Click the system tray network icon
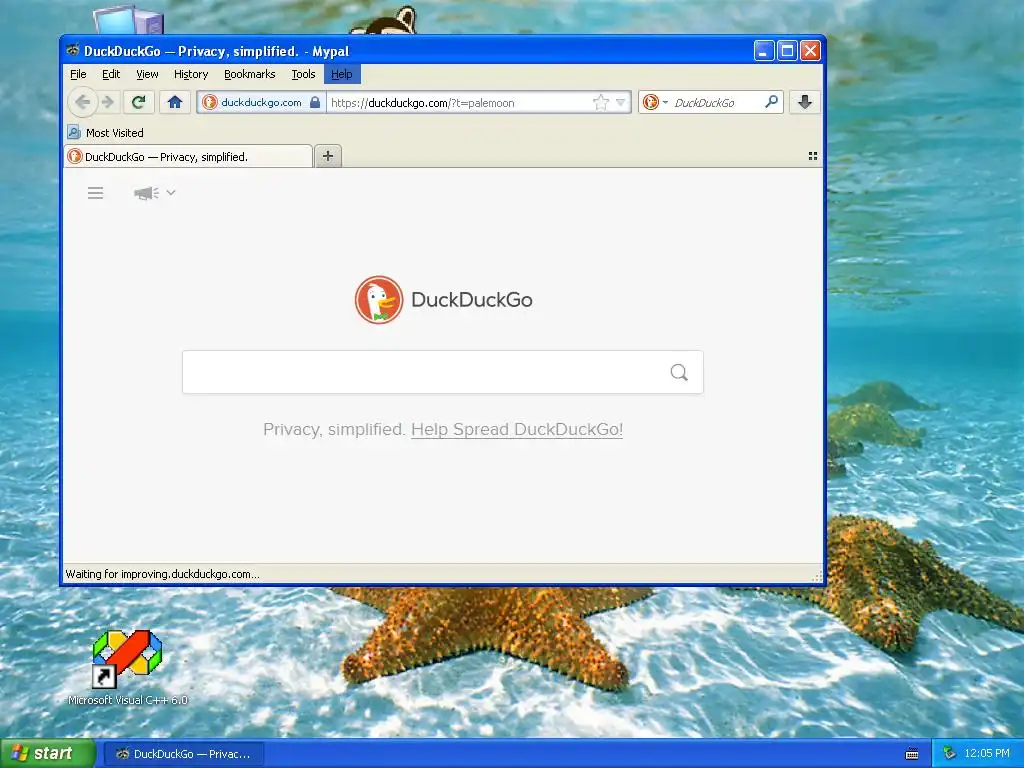Viewport: 1024px width, 768px height. 950,754
